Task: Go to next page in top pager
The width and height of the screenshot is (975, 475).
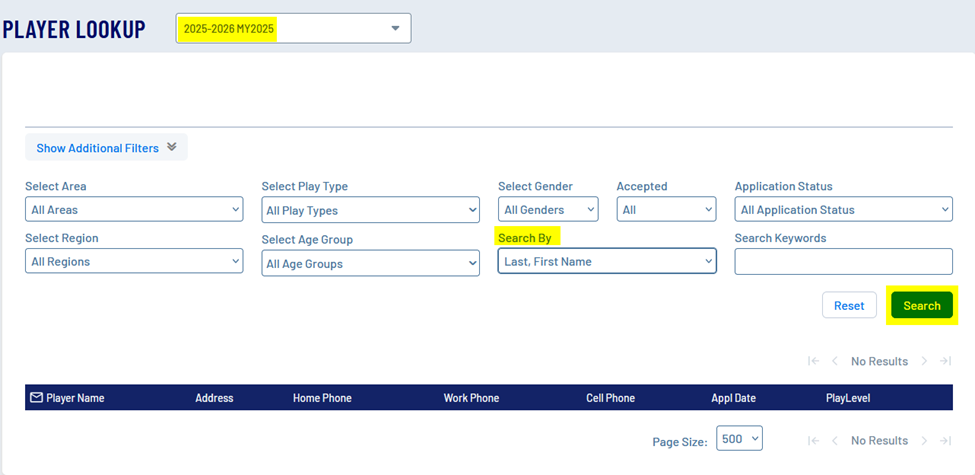Action: (924, 361)
